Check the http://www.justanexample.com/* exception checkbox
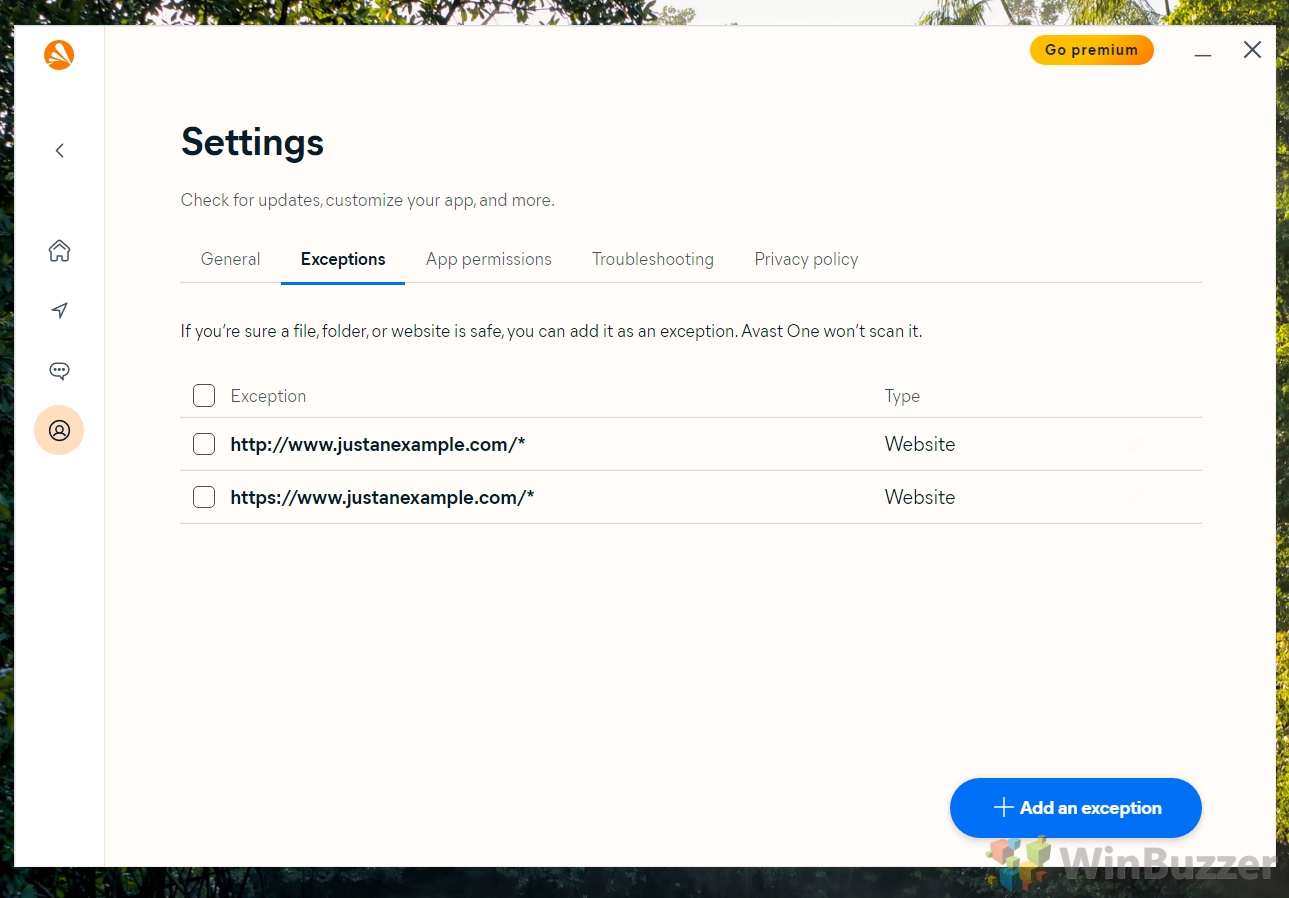The image size is (1289, 898). tap(203, 443)
